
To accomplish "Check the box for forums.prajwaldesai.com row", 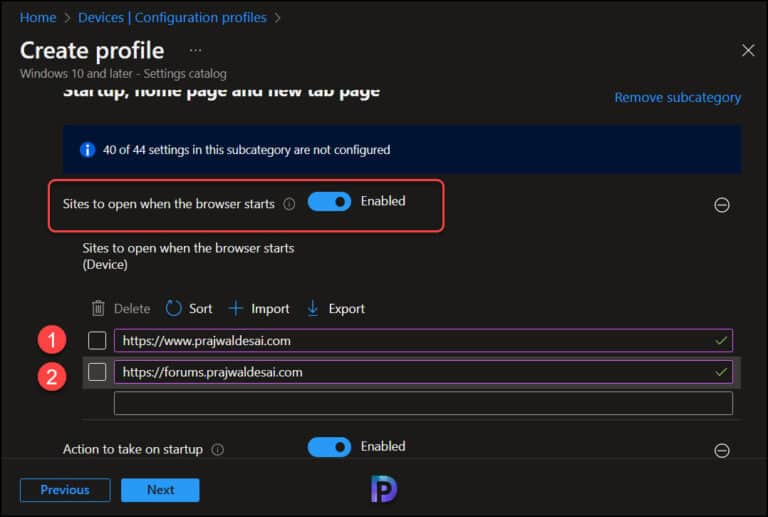I will (x=97, y=372).
